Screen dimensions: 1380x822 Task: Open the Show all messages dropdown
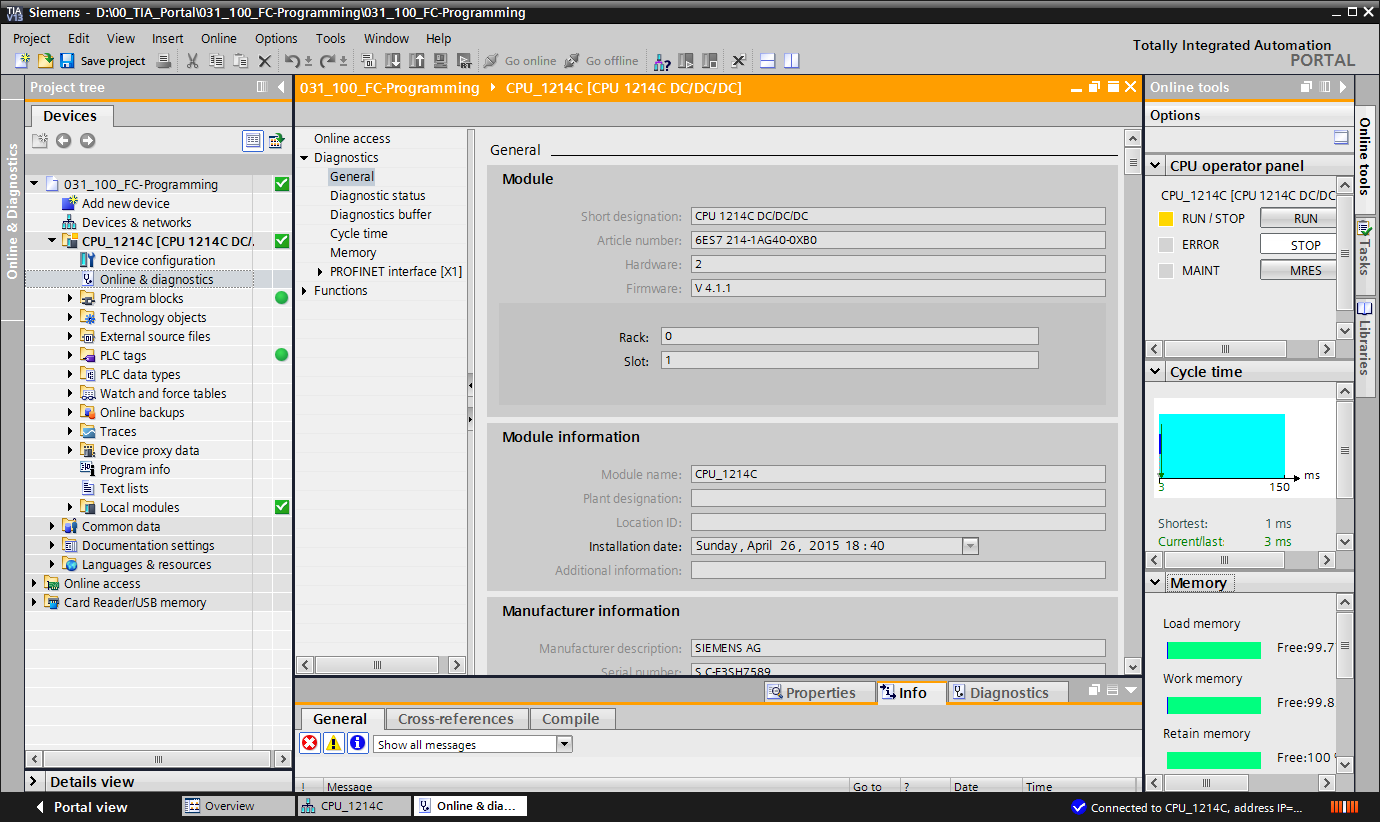coord(564,744)
